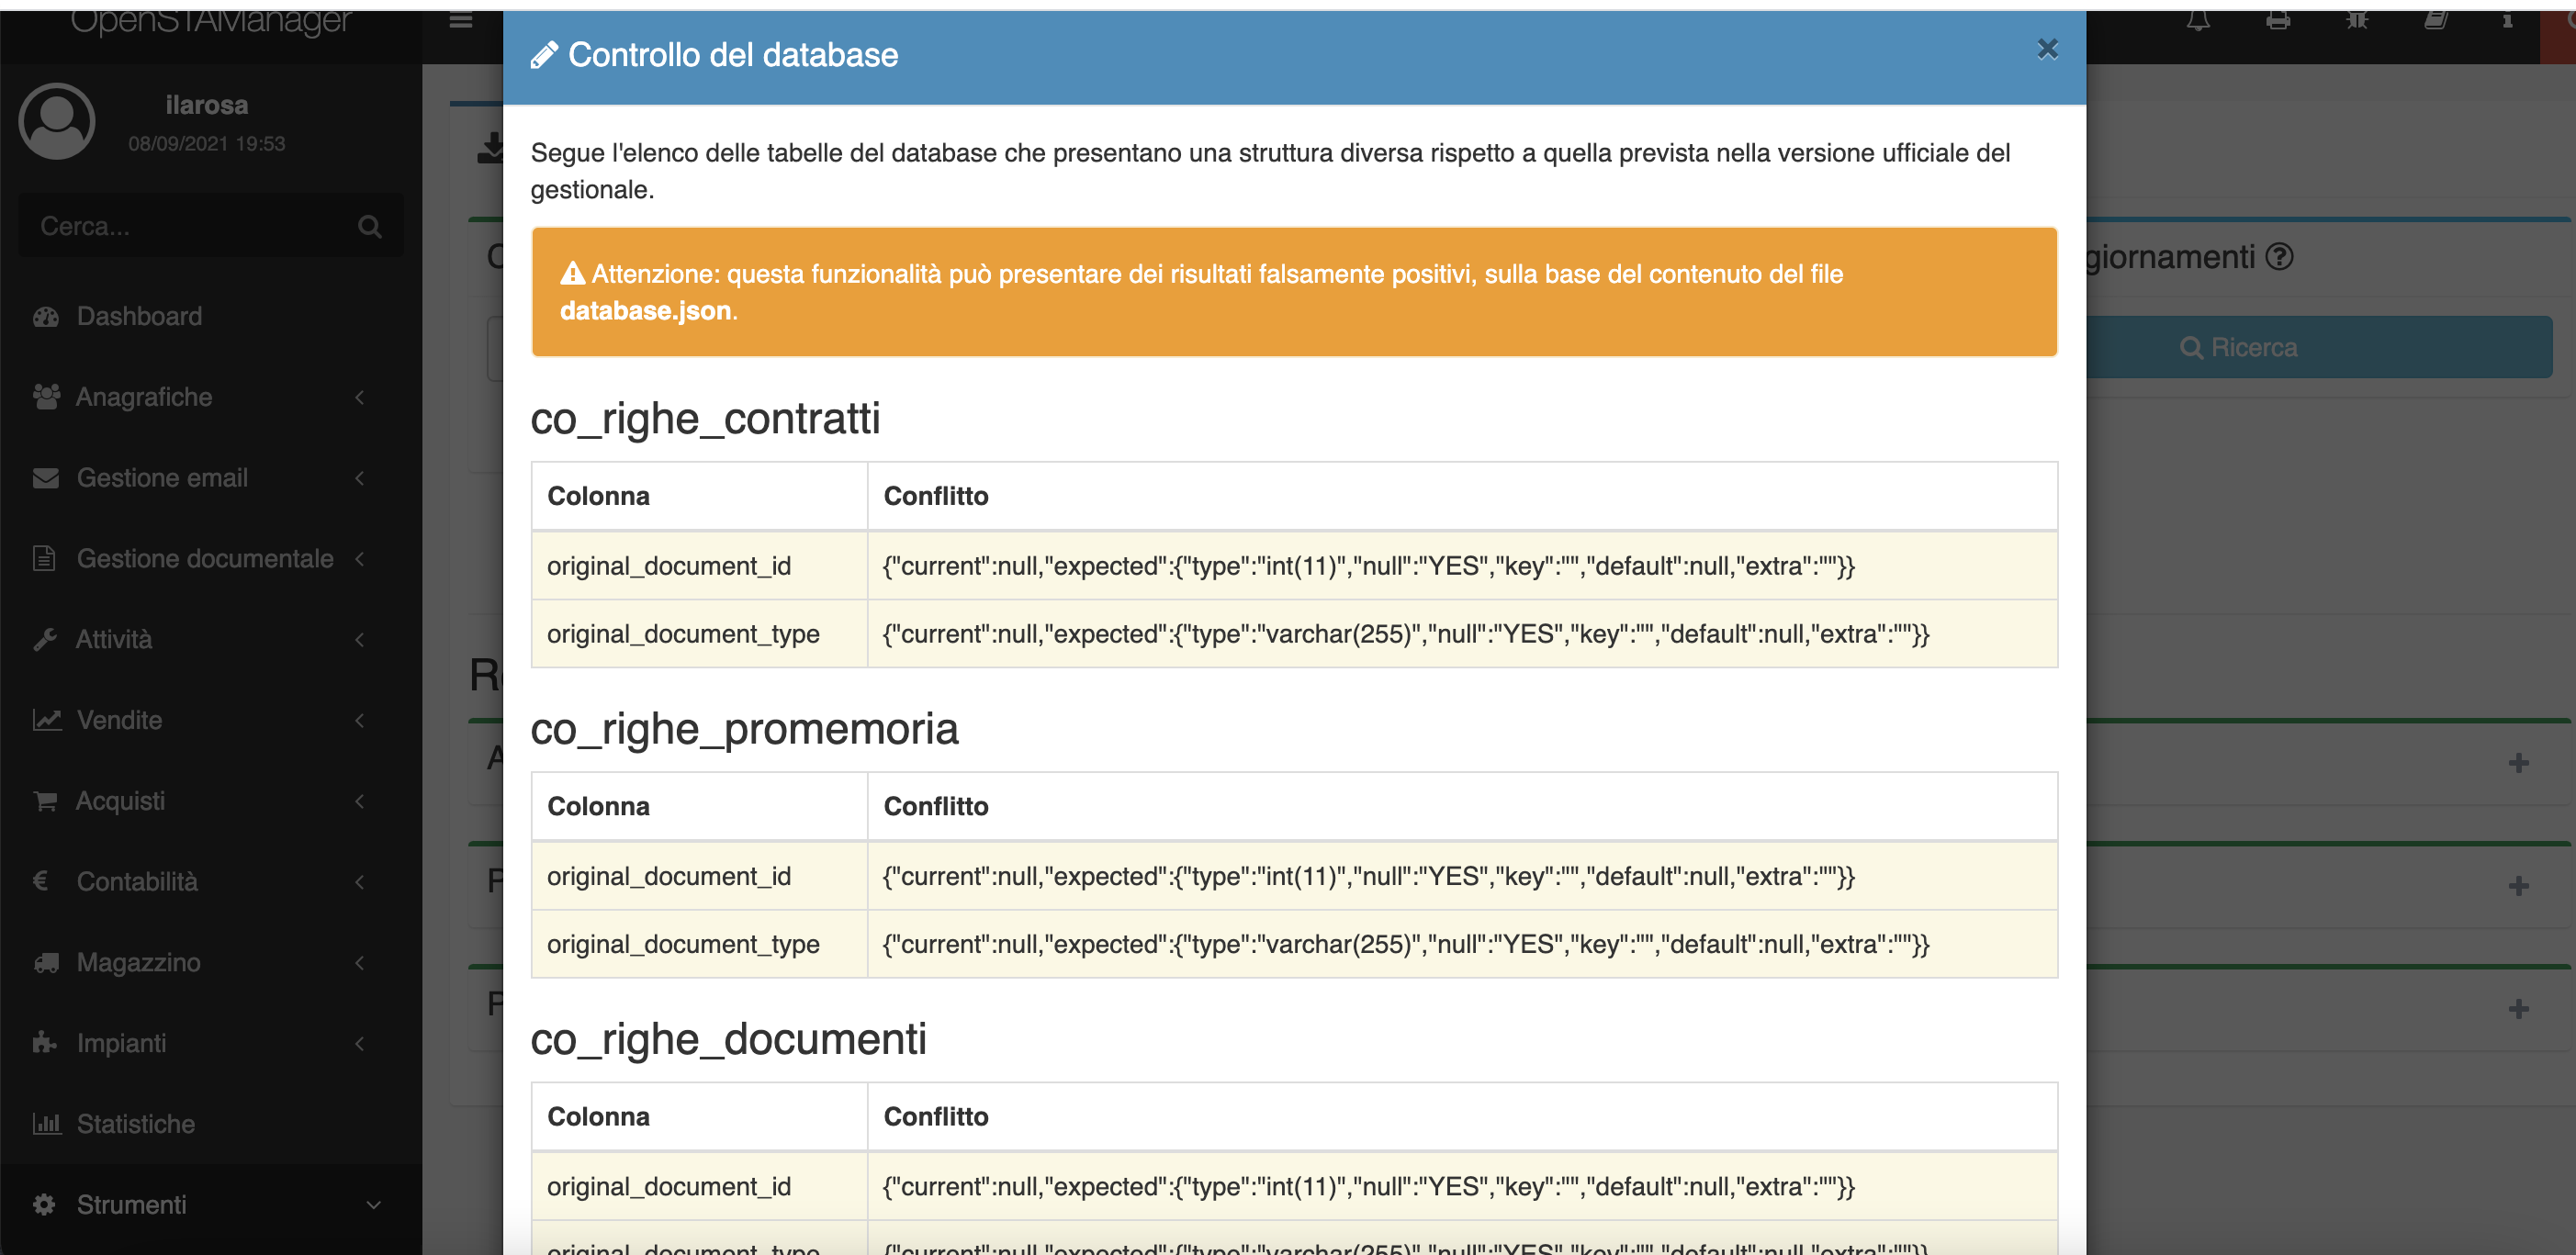Screen dimensions: 2576x1255
Task: Click the co_righe_contratti heading
Action: (x=705, y=418)
